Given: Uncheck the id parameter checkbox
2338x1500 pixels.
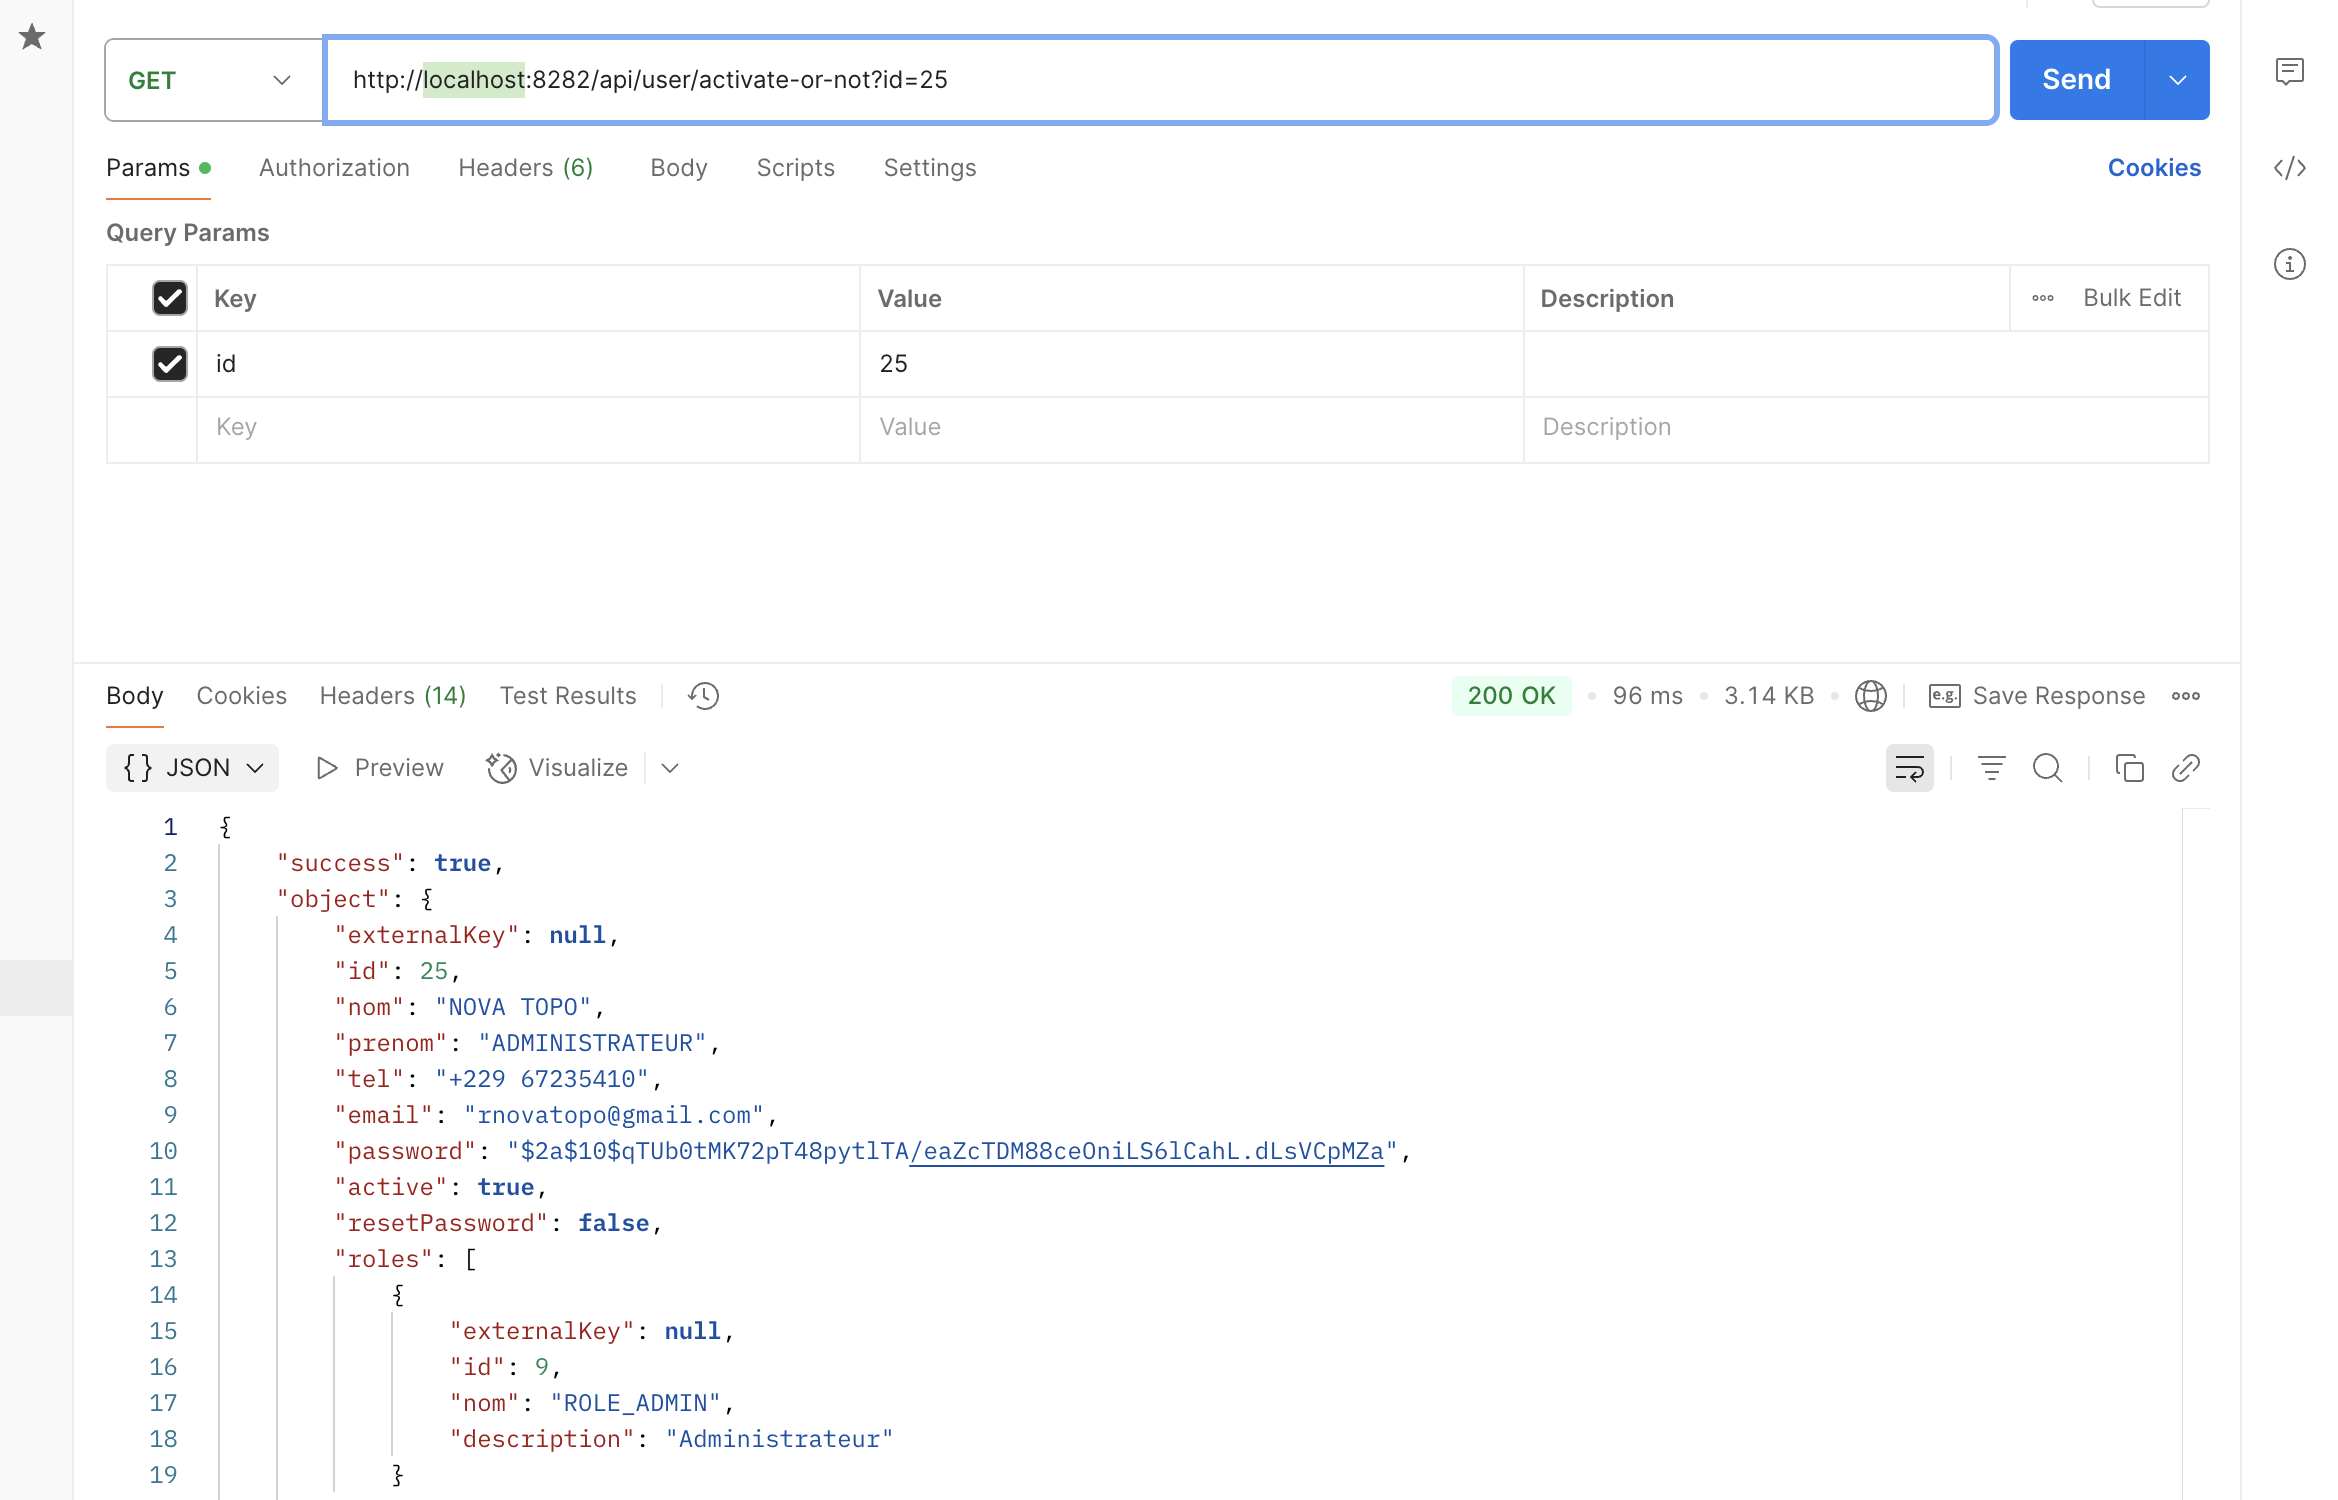Looking at the screenshot, I should point(170,364).
